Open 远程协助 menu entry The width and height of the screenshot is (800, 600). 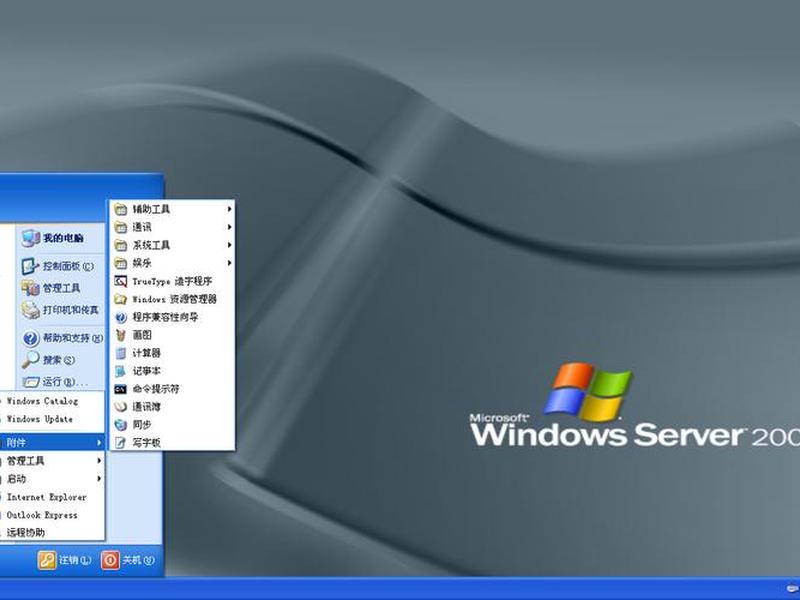[x=26, y=533]
